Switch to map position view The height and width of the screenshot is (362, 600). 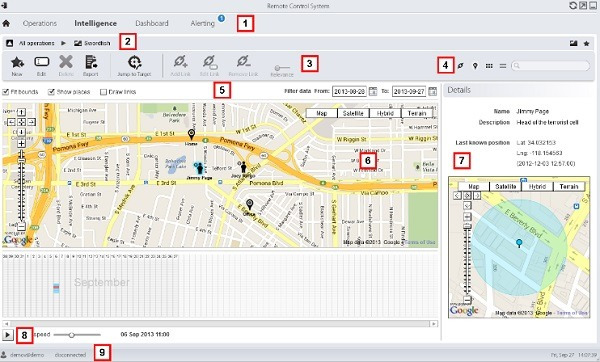[475, 66]
